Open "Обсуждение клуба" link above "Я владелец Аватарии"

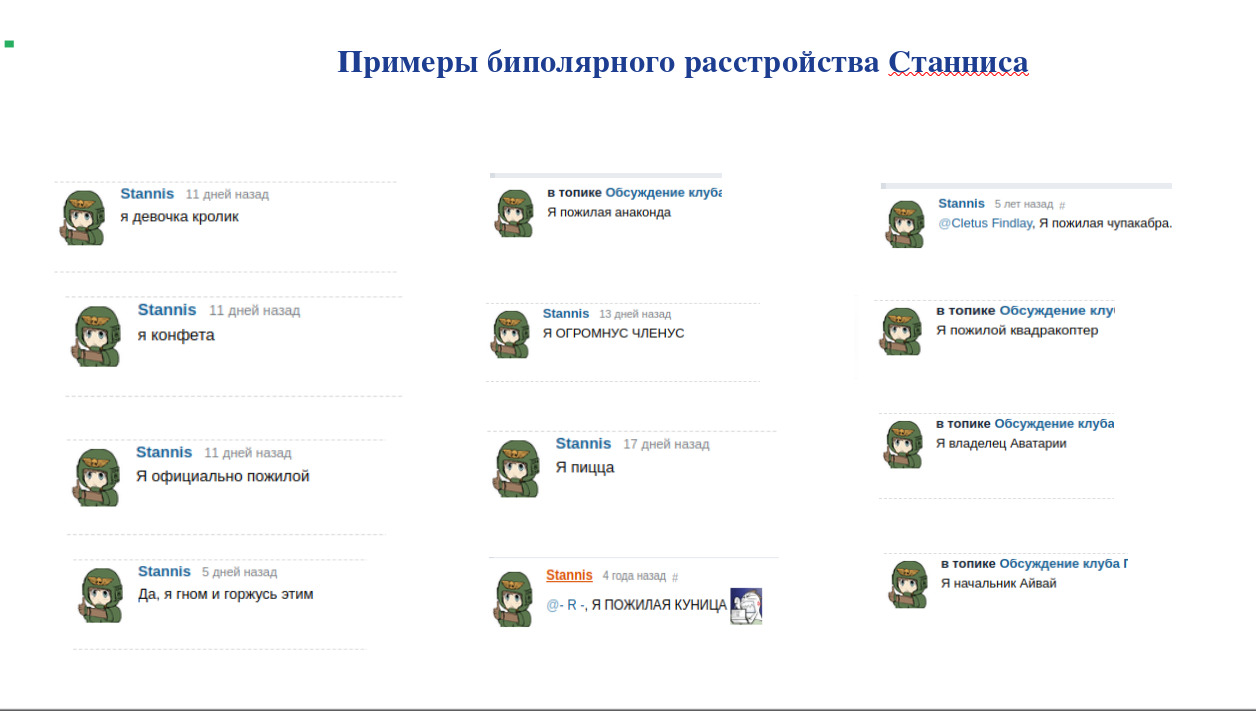pyautogui.click(x=1054, y=424)
